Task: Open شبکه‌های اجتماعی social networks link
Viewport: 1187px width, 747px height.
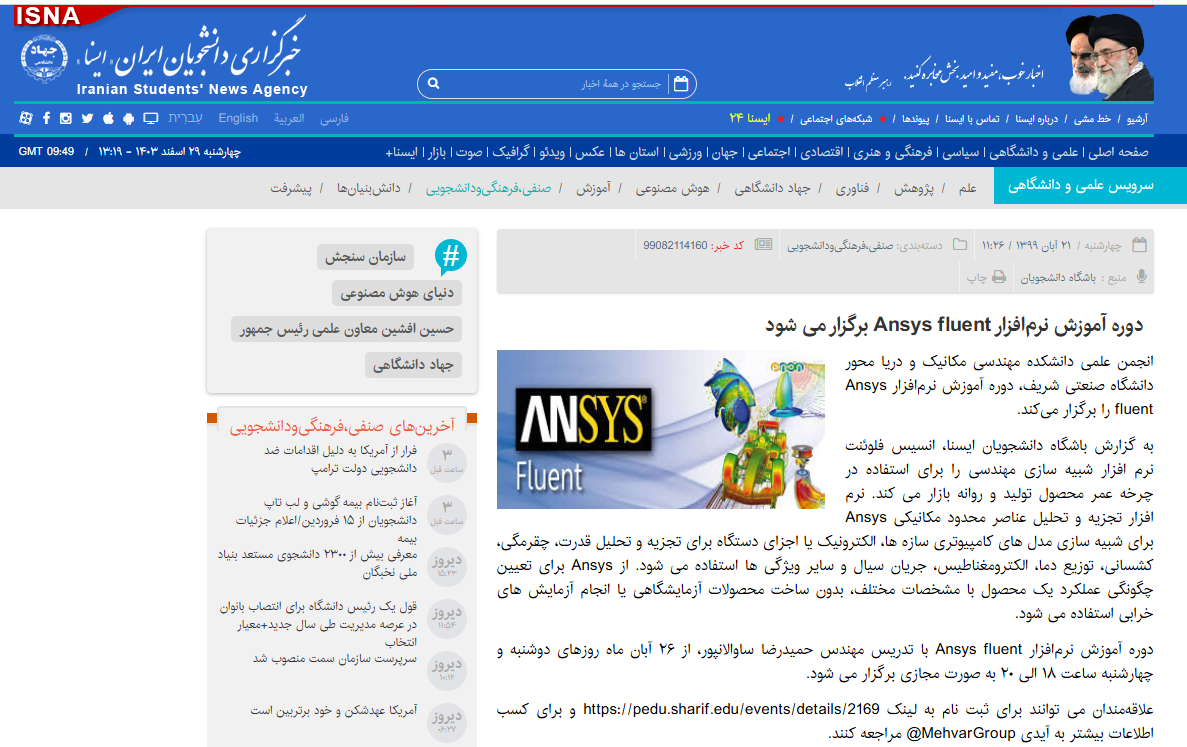Action: [x=836, y=119]
